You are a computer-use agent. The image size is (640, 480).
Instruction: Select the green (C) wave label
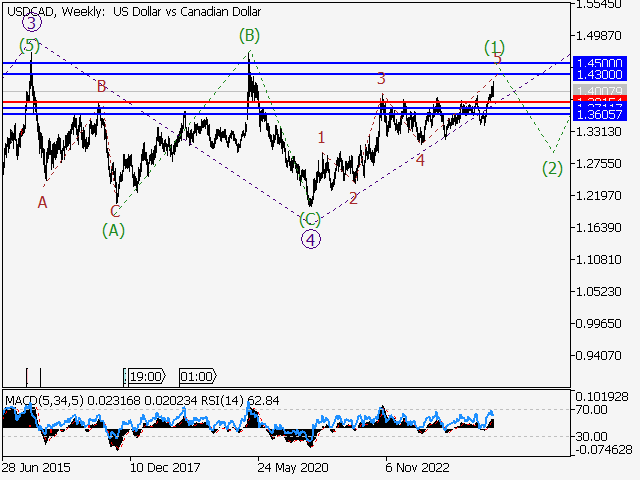click(x=310, y=218)
